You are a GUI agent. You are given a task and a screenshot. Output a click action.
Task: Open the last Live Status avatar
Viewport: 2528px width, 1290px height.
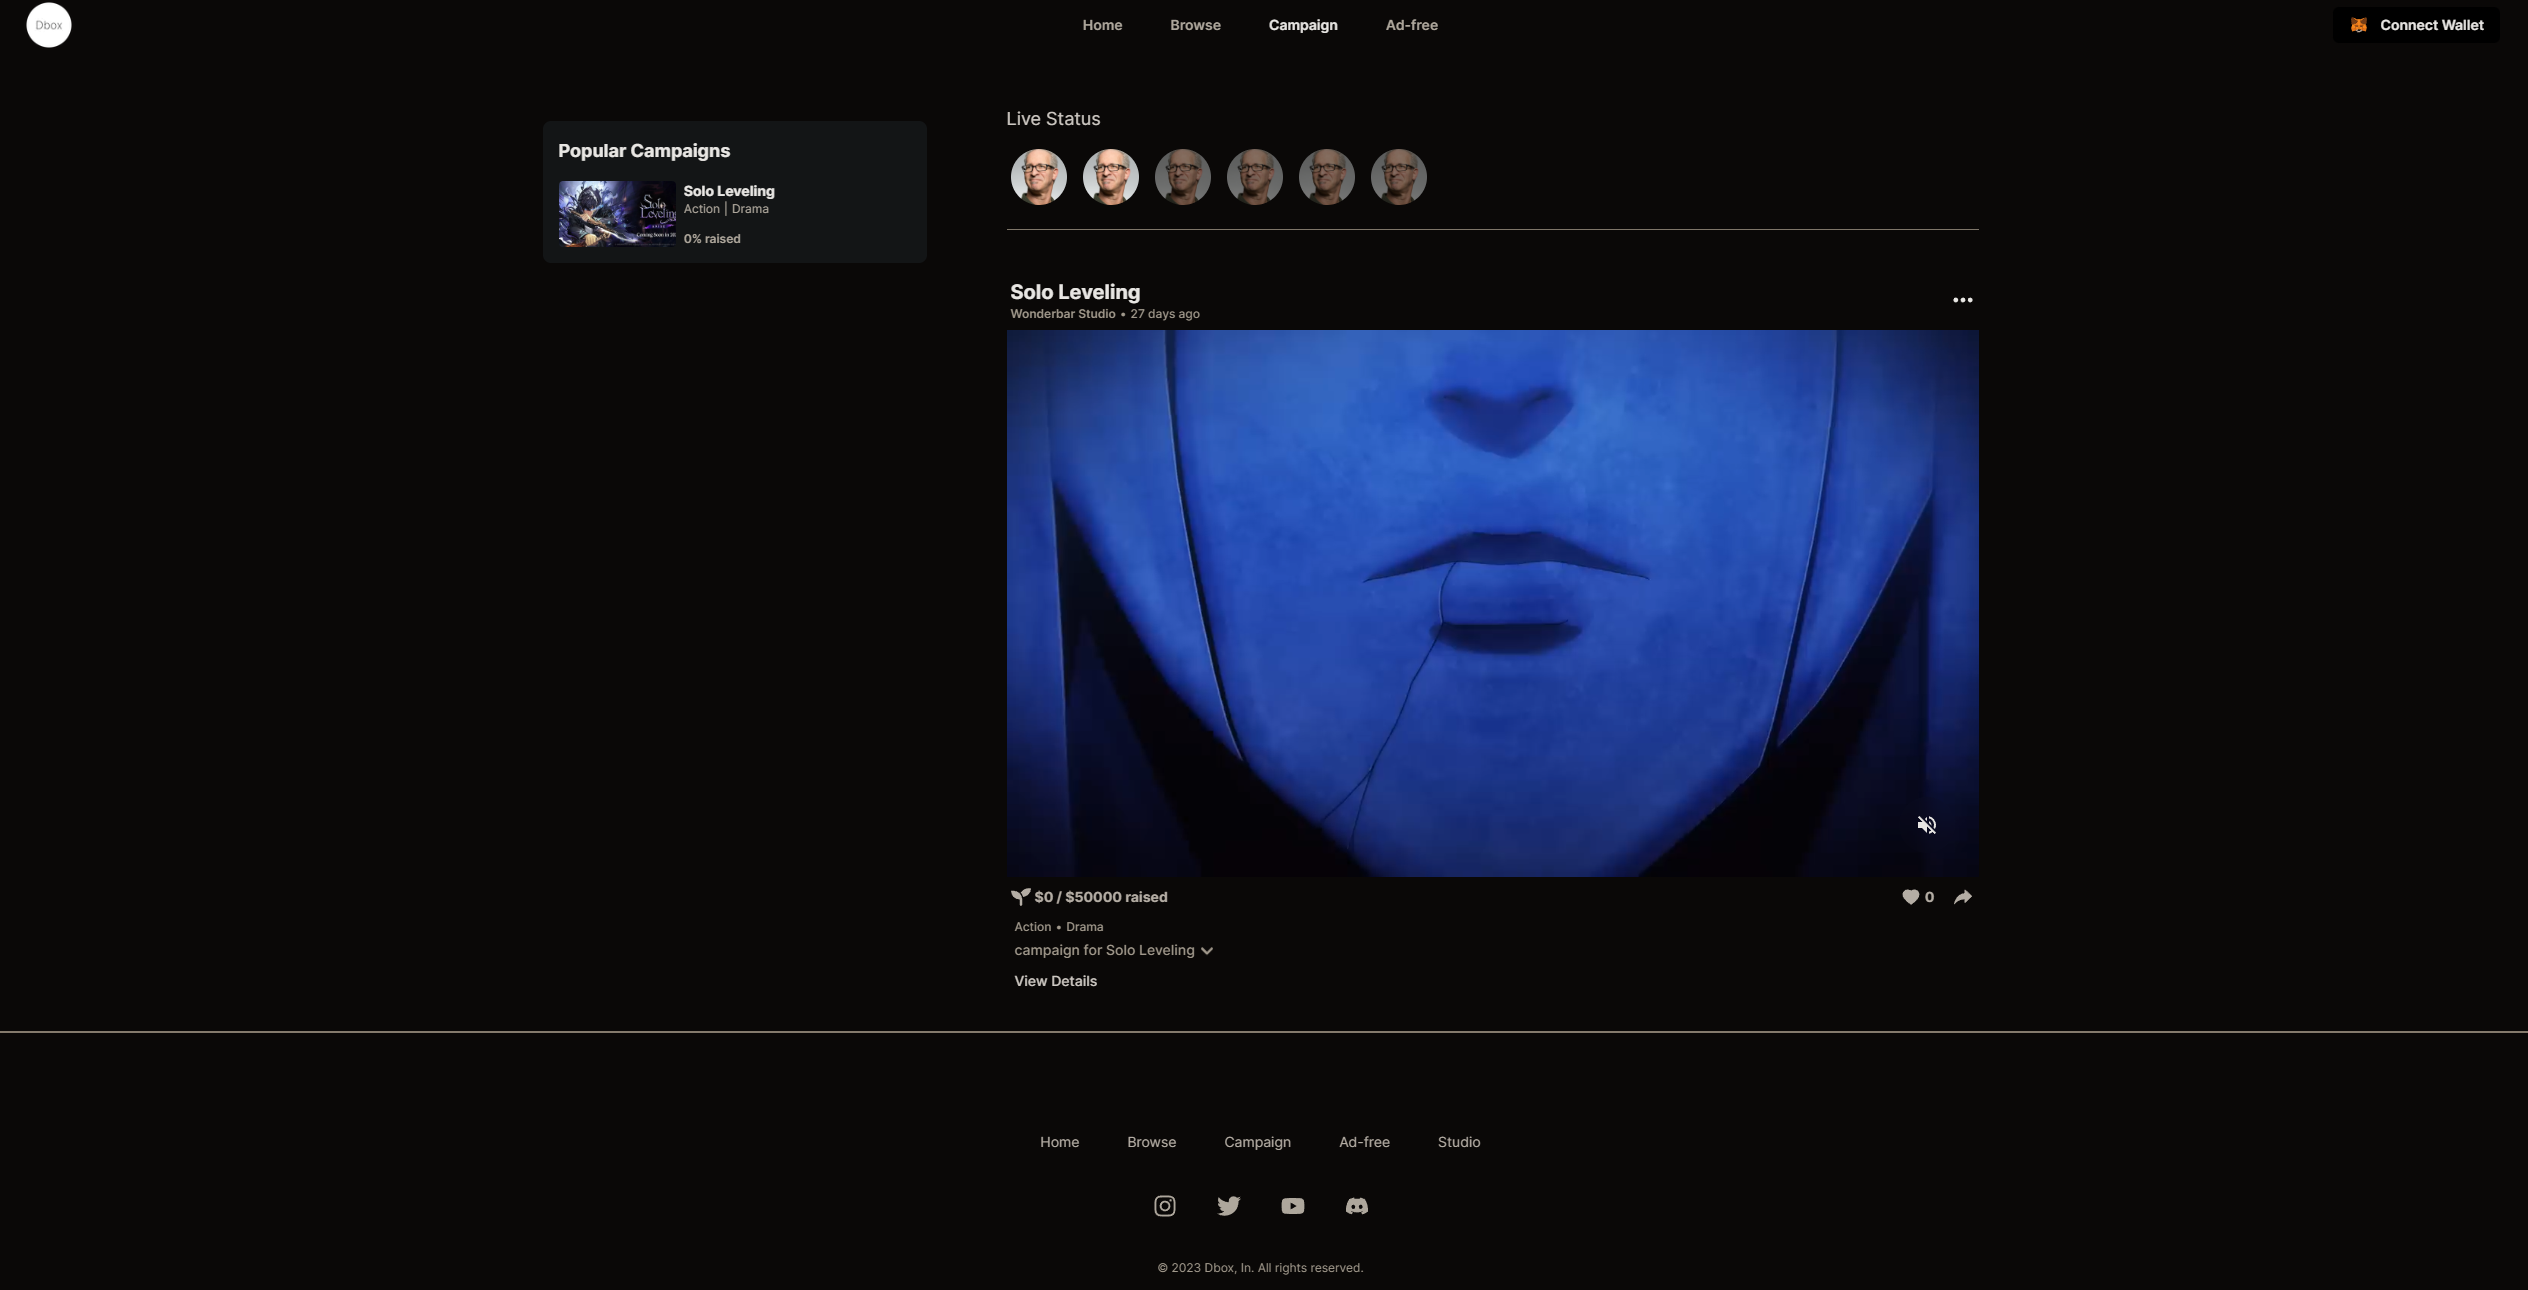[x=1399, y=177]
